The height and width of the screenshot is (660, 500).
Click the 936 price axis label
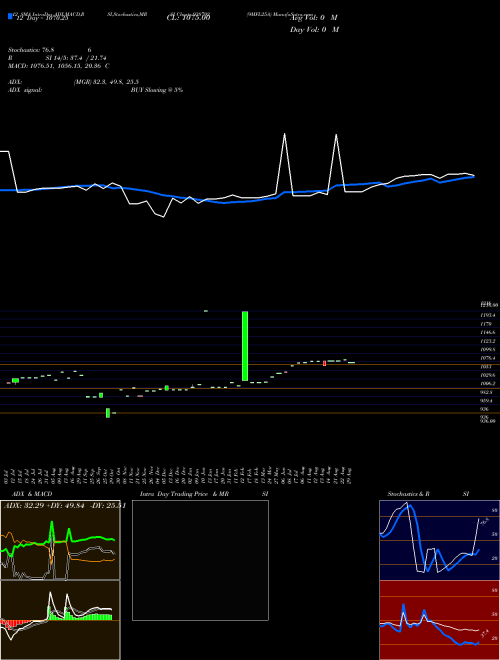click(485, 409)
